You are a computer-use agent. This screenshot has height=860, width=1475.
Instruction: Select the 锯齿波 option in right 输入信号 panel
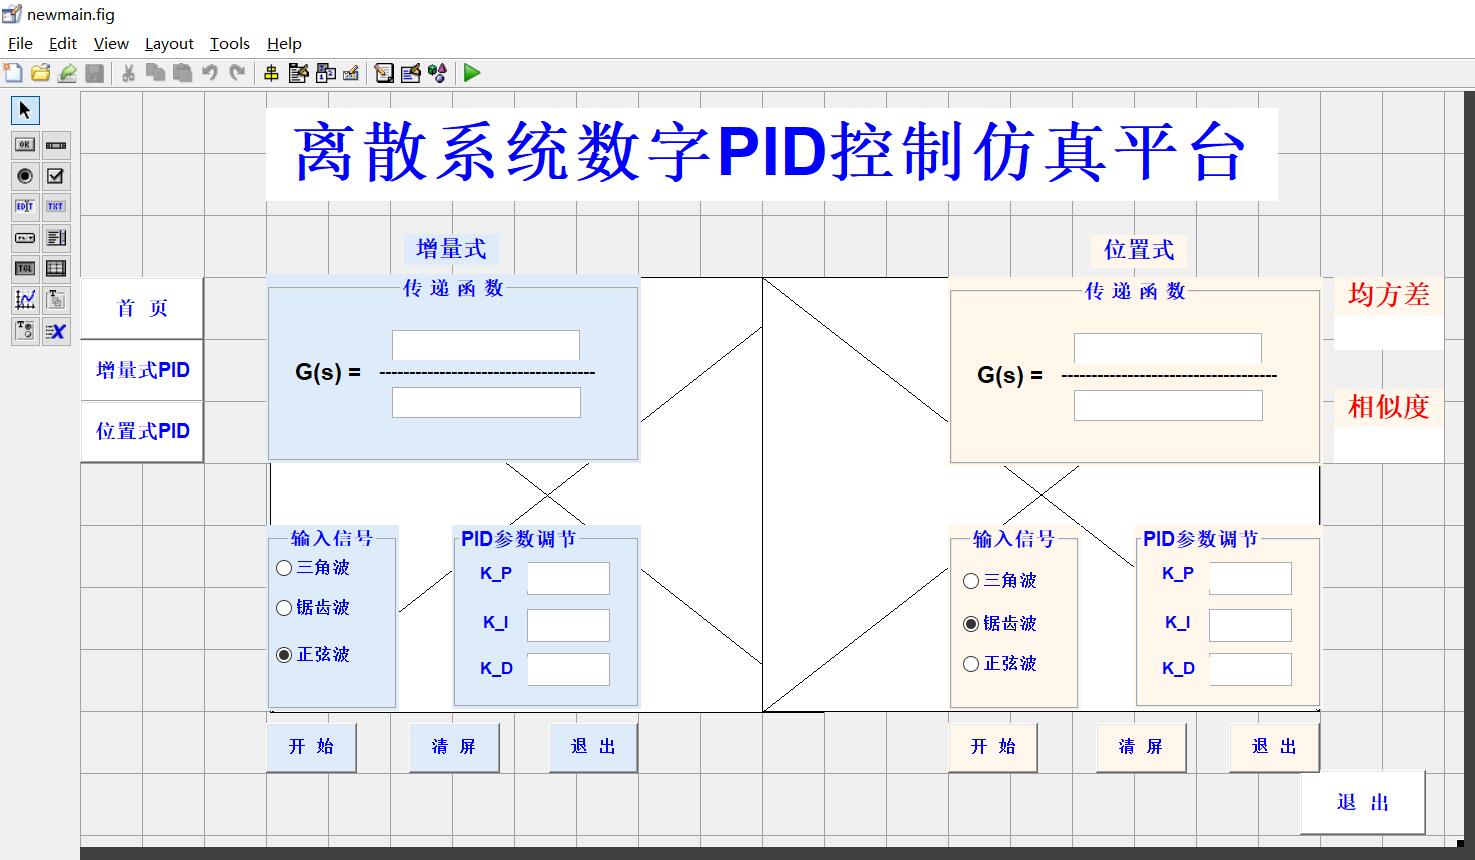point(970,622)
